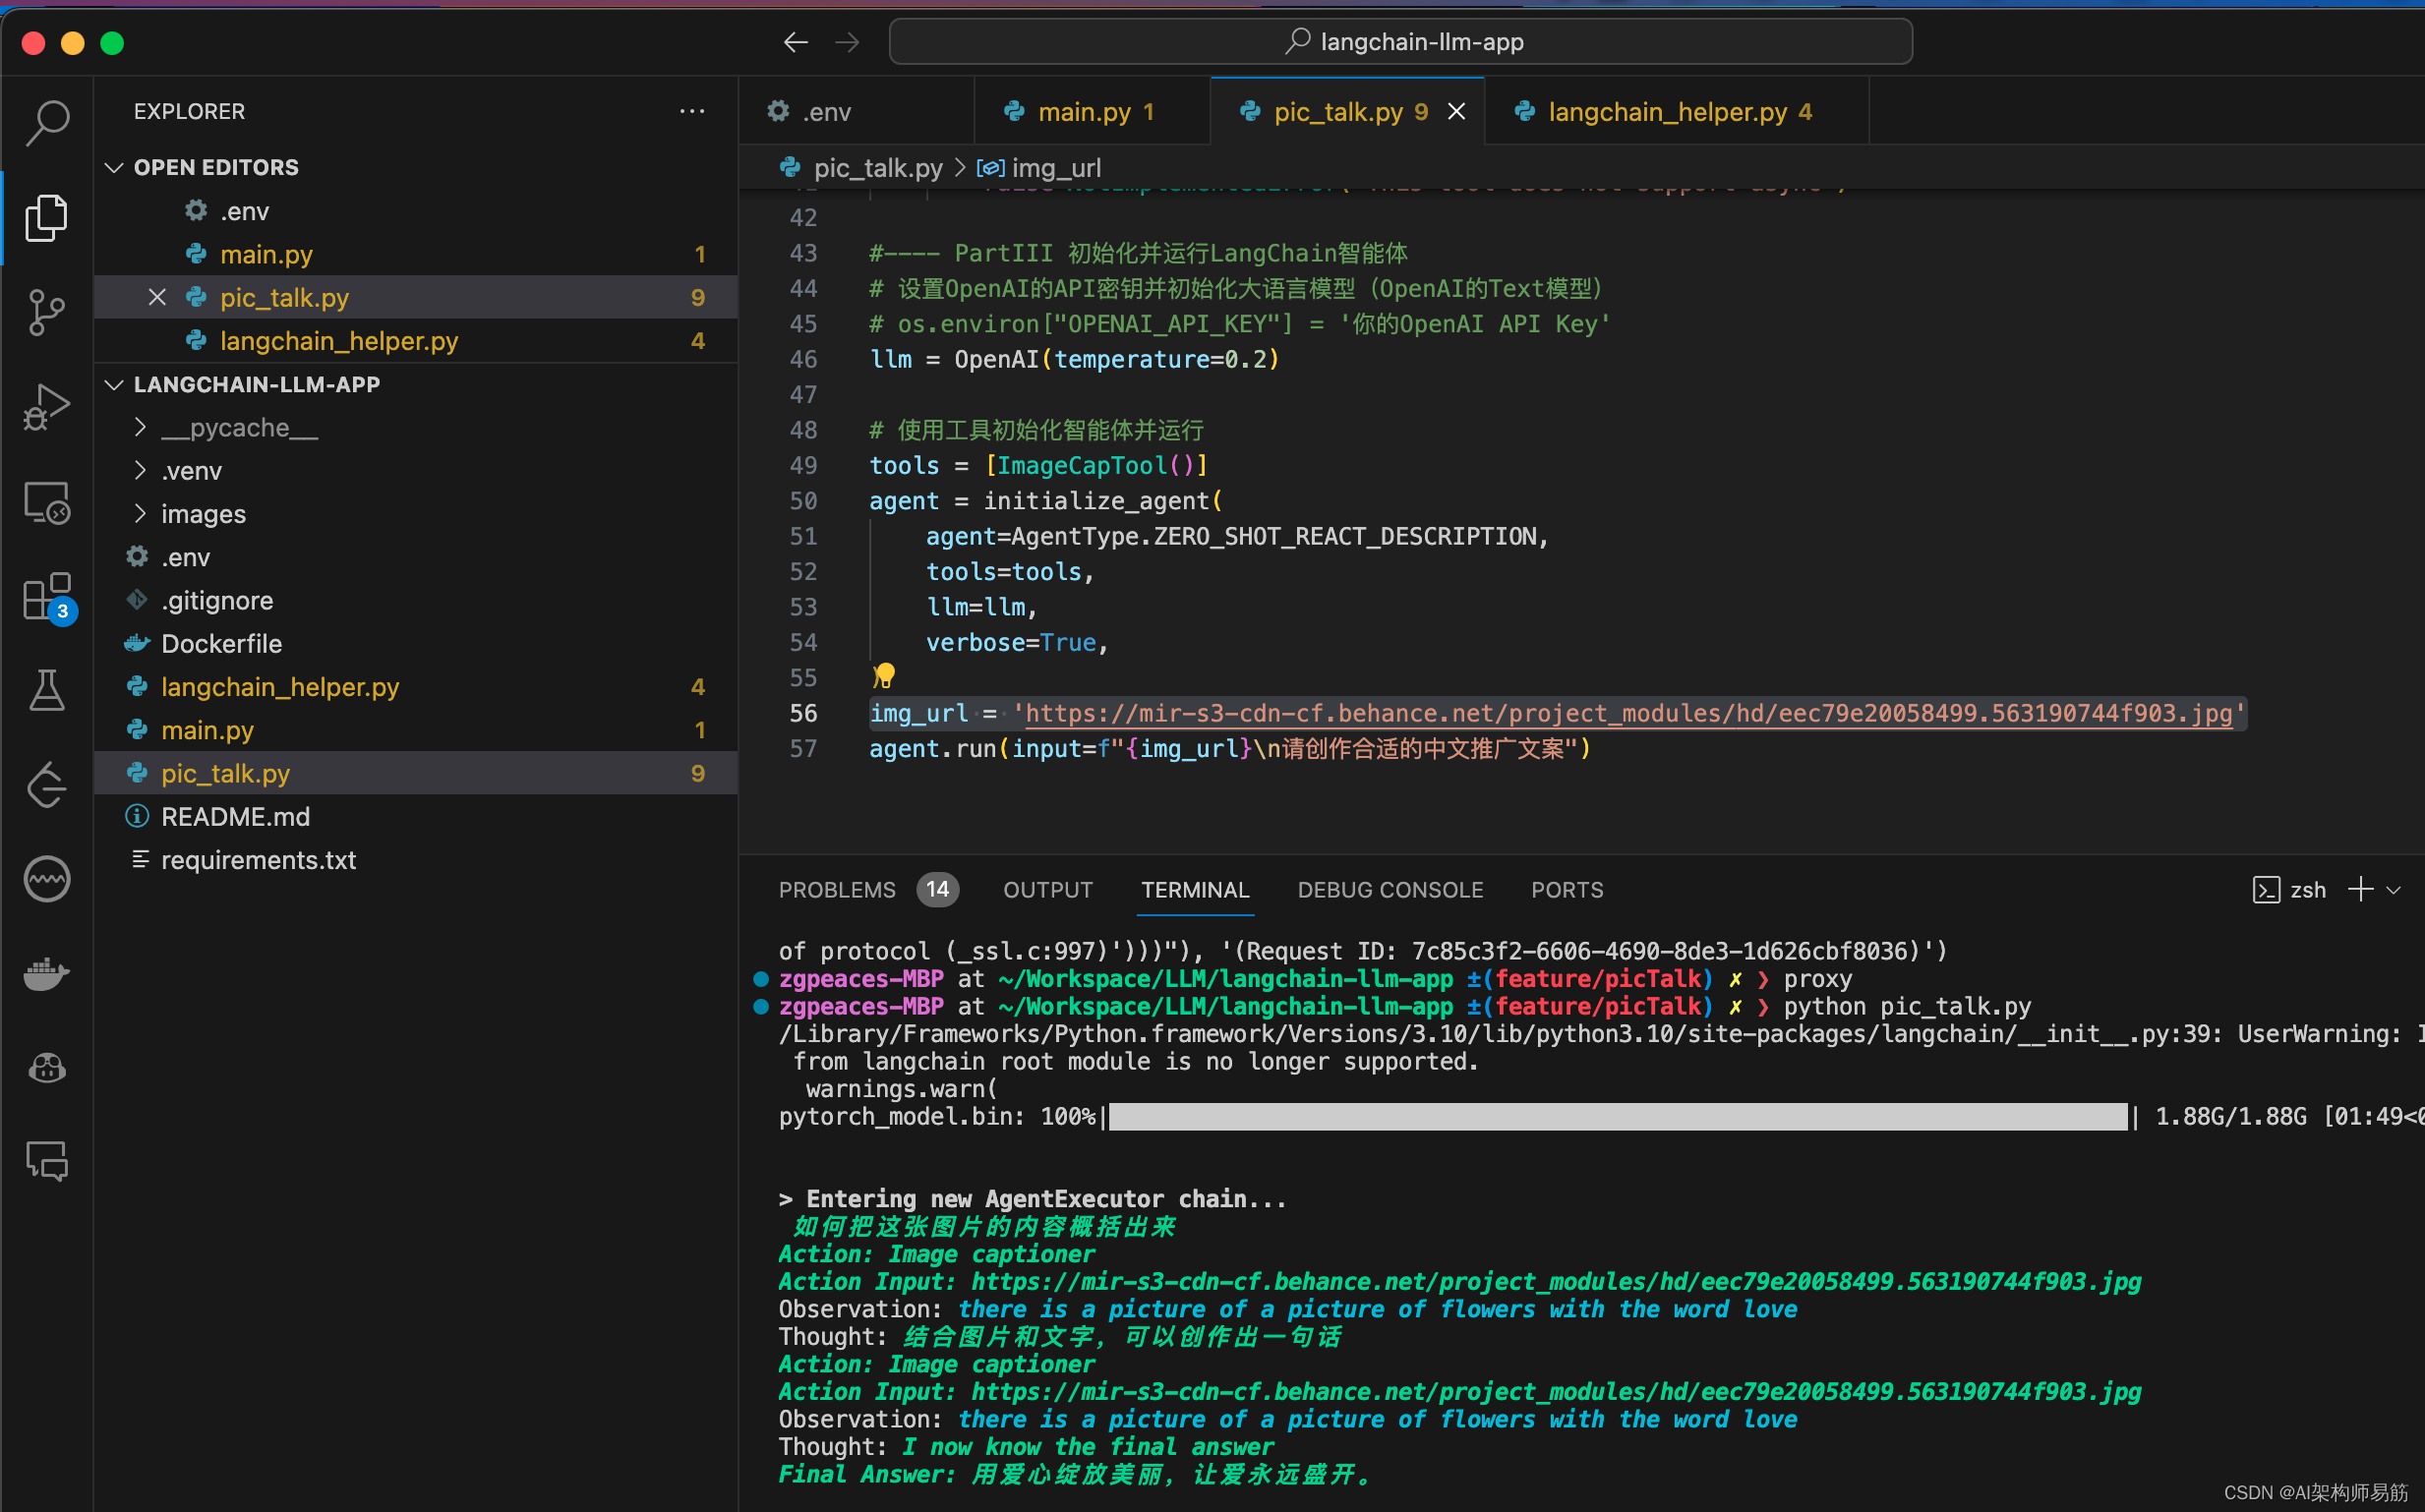Click img_url symbol in the breadcrumb
Image resolution: width=2425 pixels, height=1512 pixels.
pos(1055,167)
